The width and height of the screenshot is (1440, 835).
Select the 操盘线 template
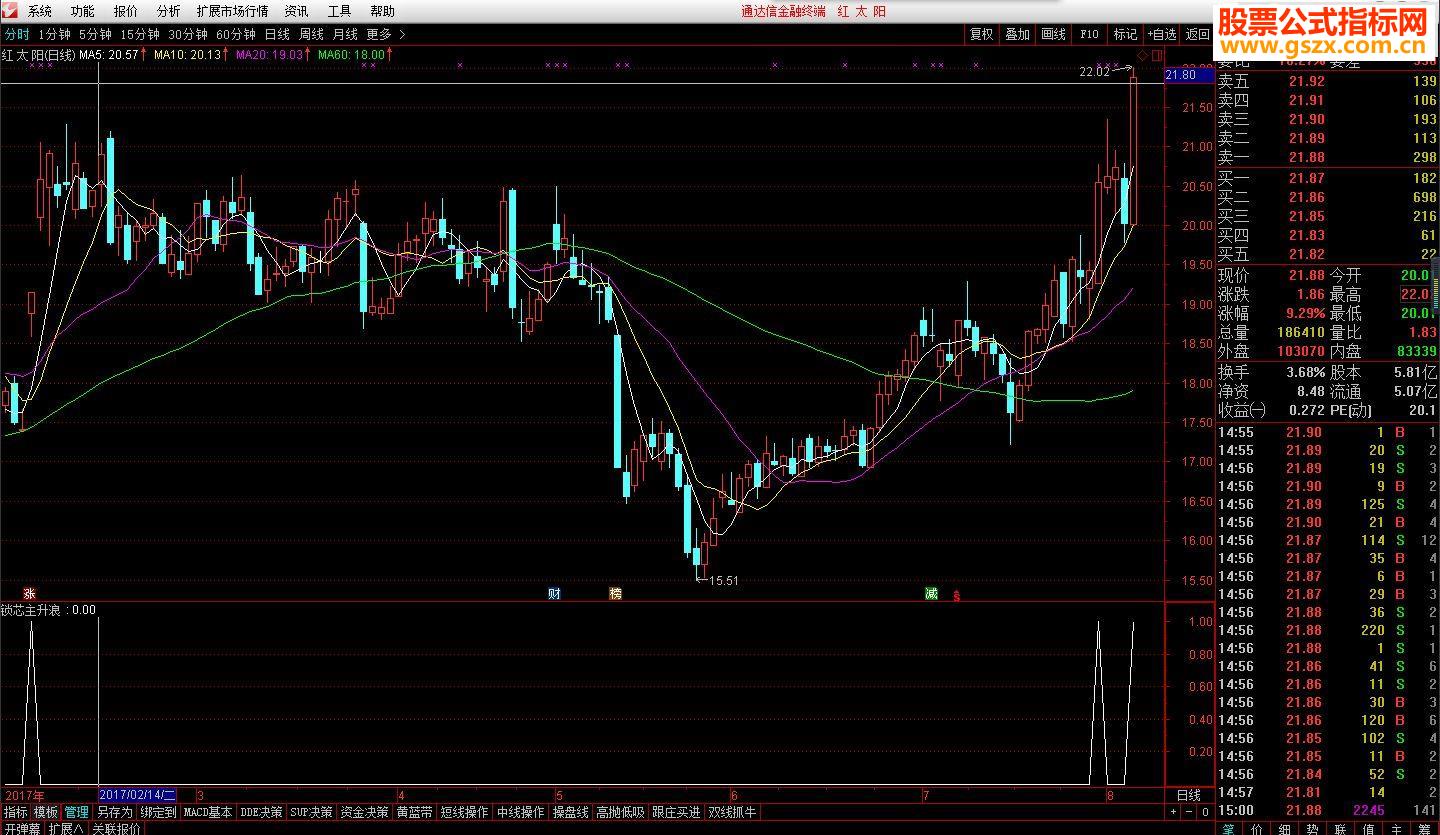[x=570, y=812]
